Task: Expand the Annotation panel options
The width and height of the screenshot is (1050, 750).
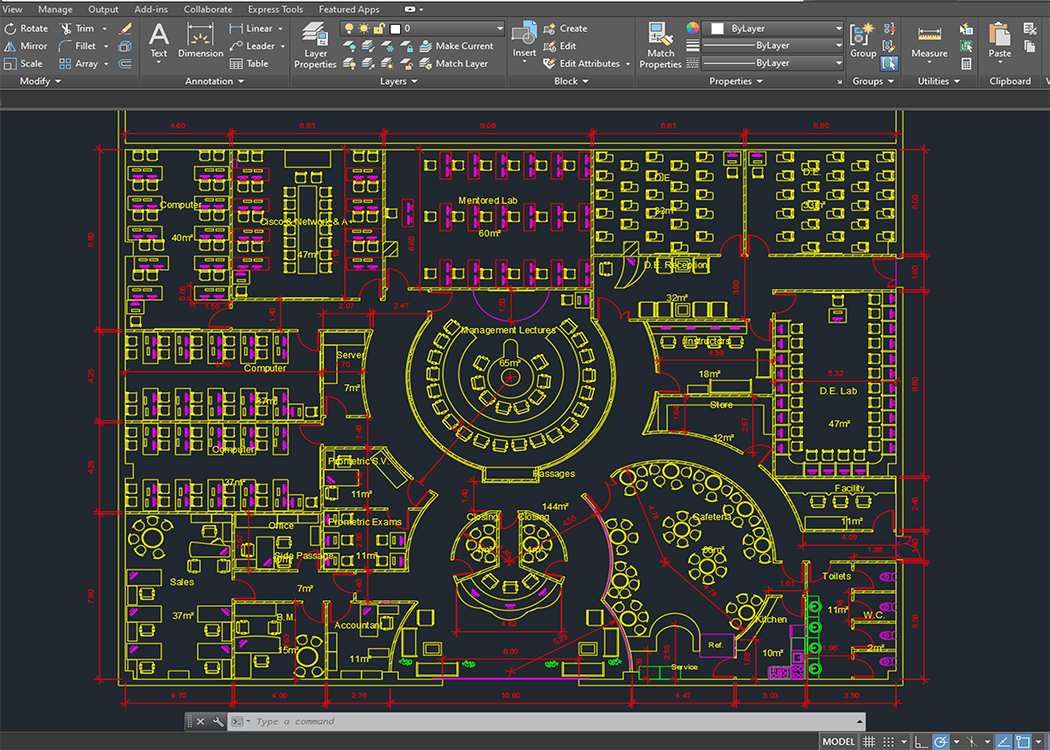Action: pos(214,81)
